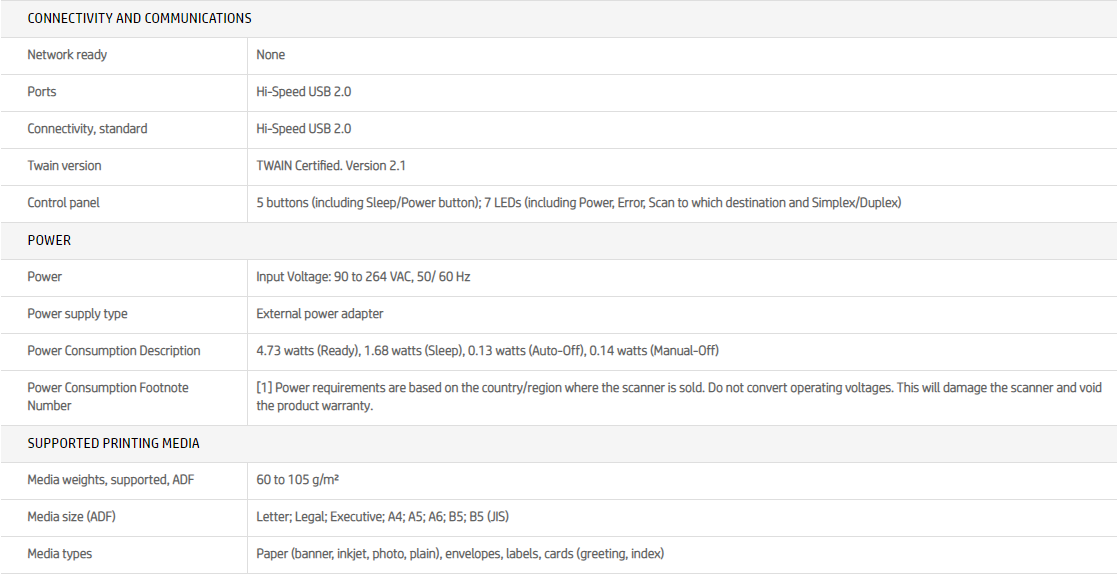Click the TWAIN Certified. Version 2.1 text

(x=331, y=166)
